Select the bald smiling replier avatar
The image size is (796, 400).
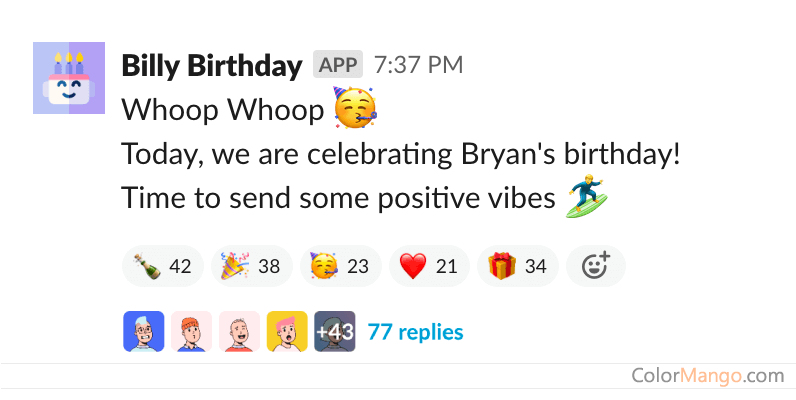coord(239,331)
